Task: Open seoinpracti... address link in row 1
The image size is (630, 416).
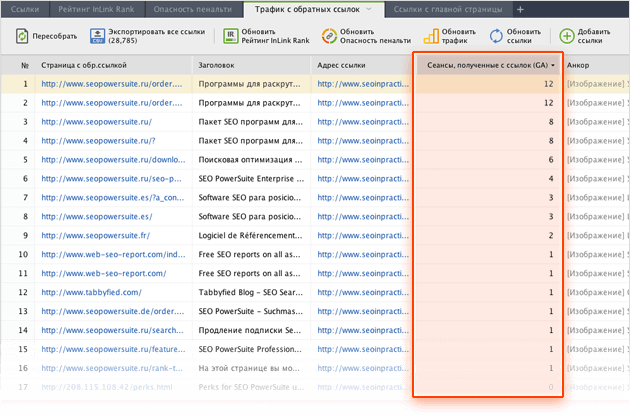Action: [363, 84]
